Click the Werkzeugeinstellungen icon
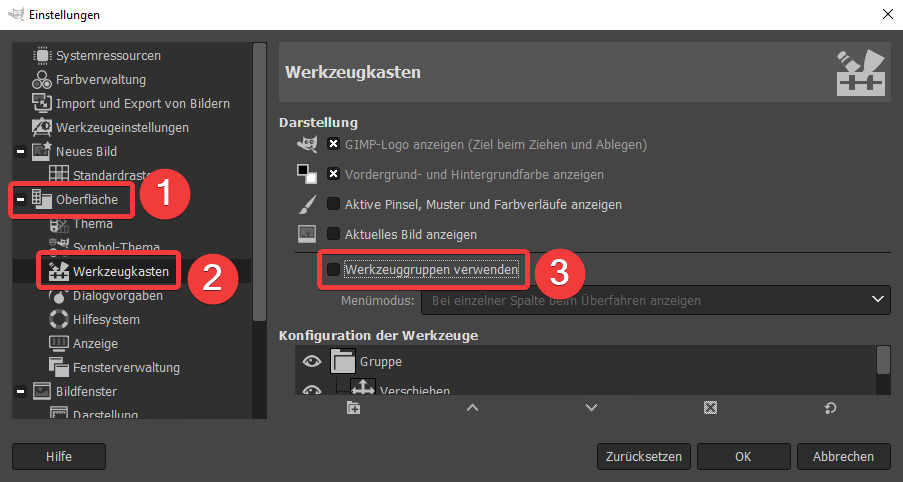 tap(42, 127)
